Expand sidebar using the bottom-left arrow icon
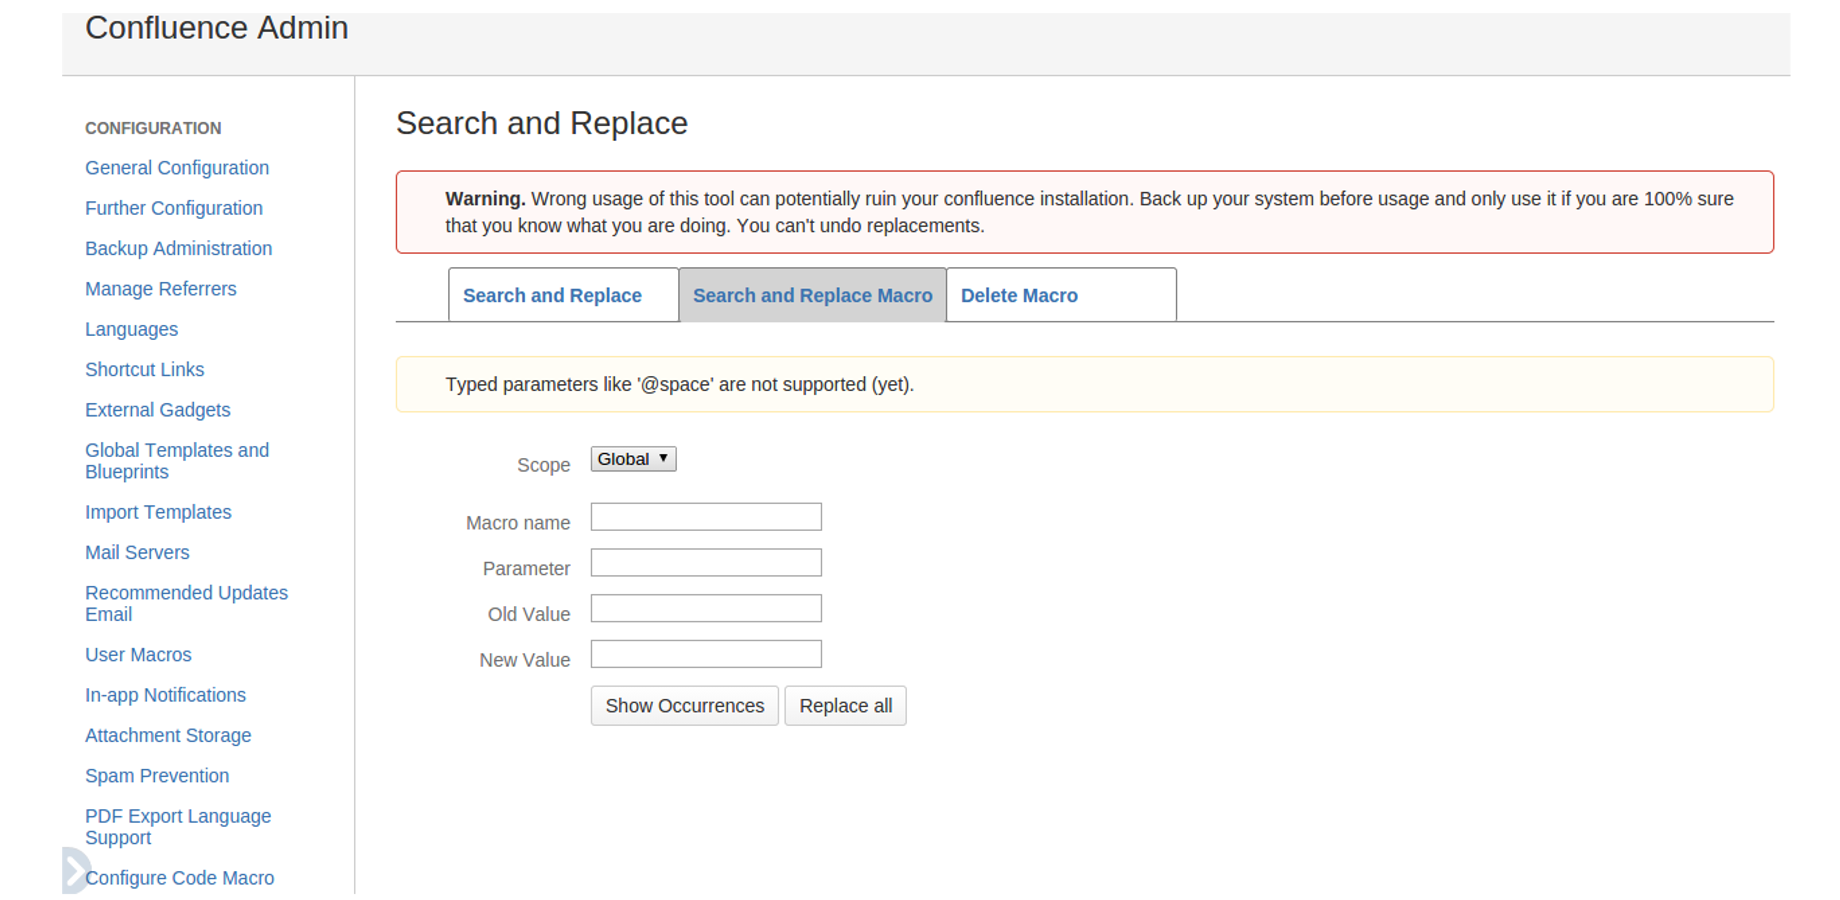The image size is (1840, 900). pyautogui.click(x=74, y=870)
